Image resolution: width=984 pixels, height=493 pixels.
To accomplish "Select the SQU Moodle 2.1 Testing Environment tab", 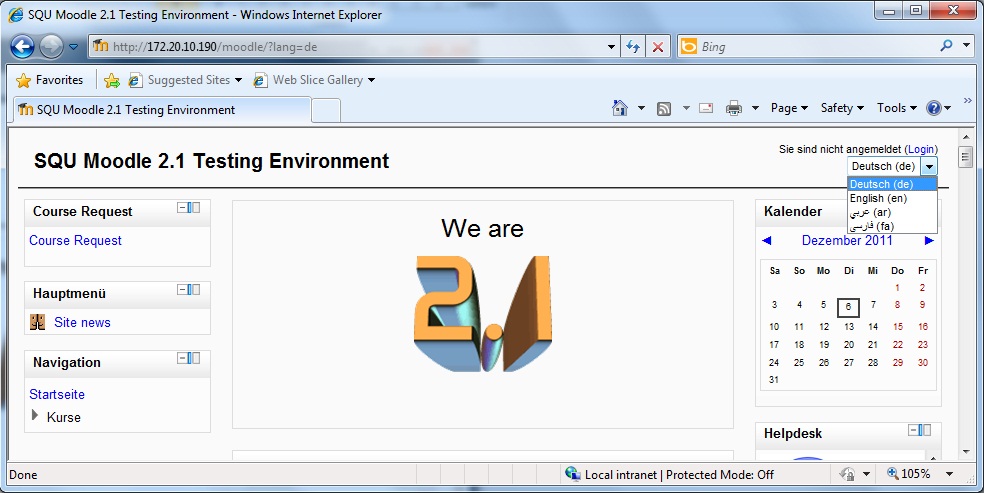I will coord(162,110).
